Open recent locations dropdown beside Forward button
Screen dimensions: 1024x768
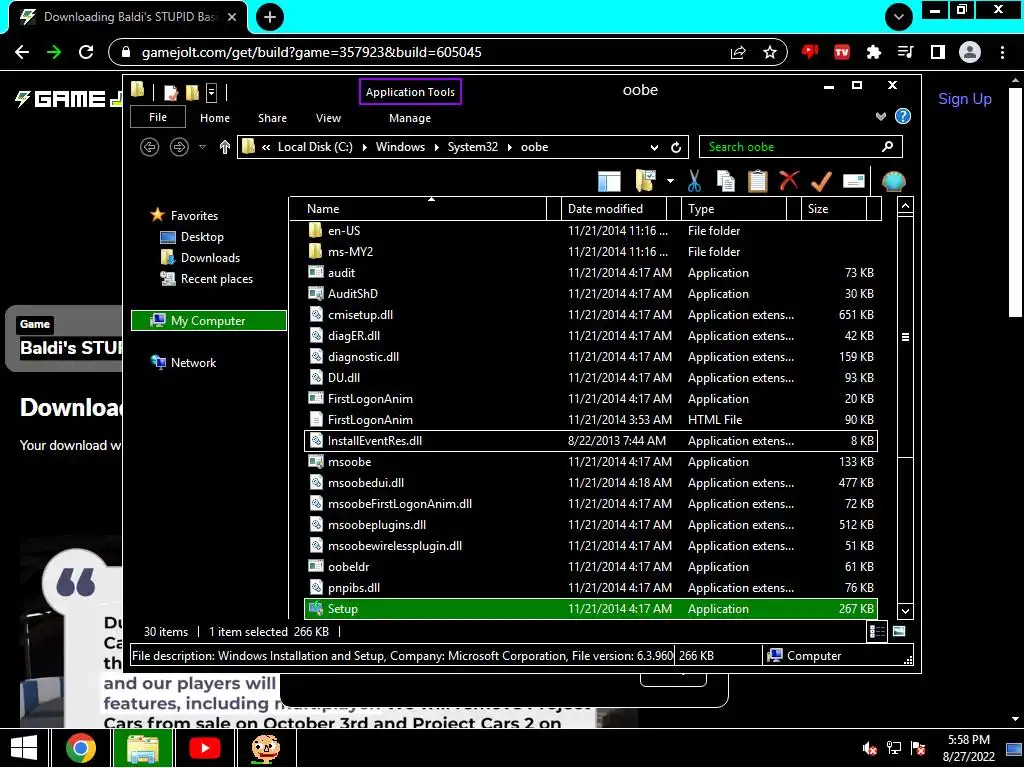pyautogui.click(x=202, y=147)
